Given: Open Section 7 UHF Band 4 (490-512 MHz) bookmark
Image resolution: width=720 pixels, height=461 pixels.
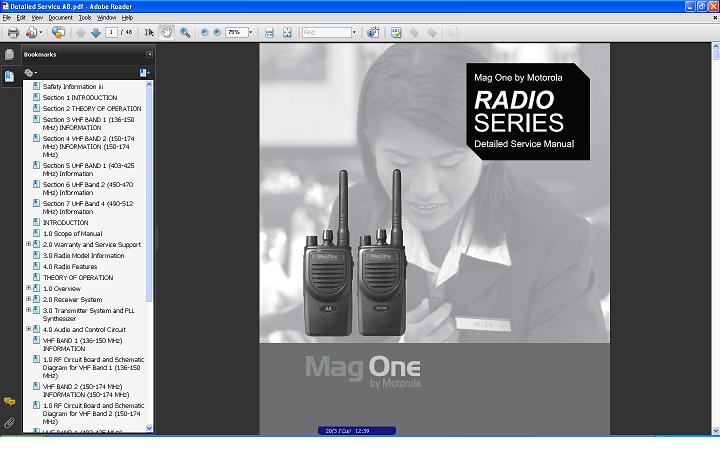Looking at the screenshot, I should pyautogui.click(x=88, y=207).
